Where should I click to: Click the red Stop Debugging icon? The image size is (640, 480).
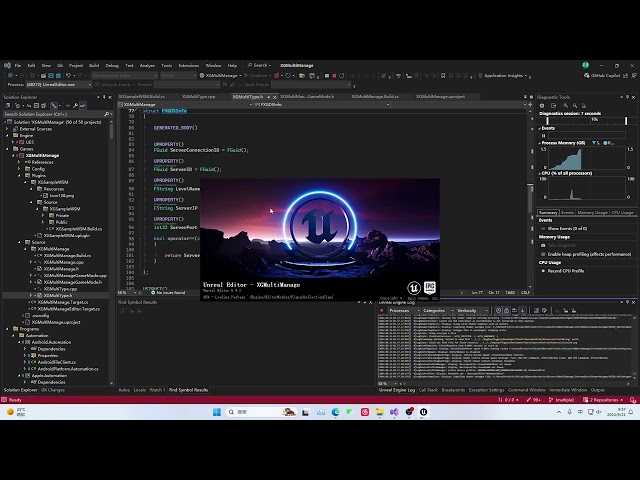tap(334, 76)
